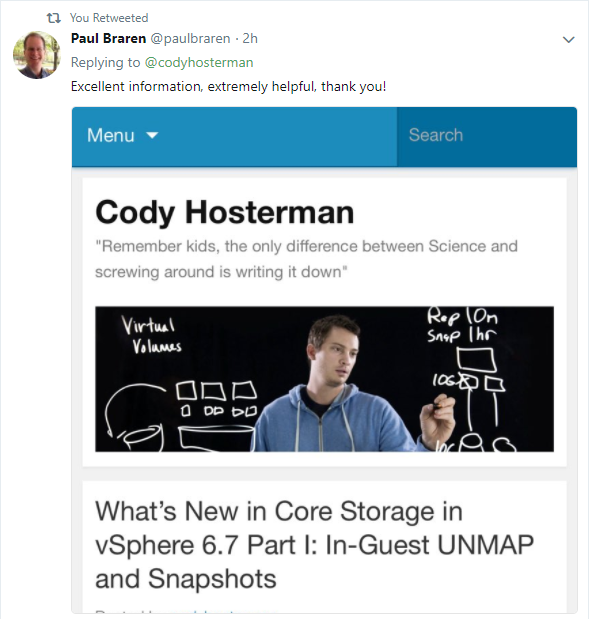Click the 2h tweet timestamp
The height and width of the screenshot is (619, 589).
click(250, 38)
